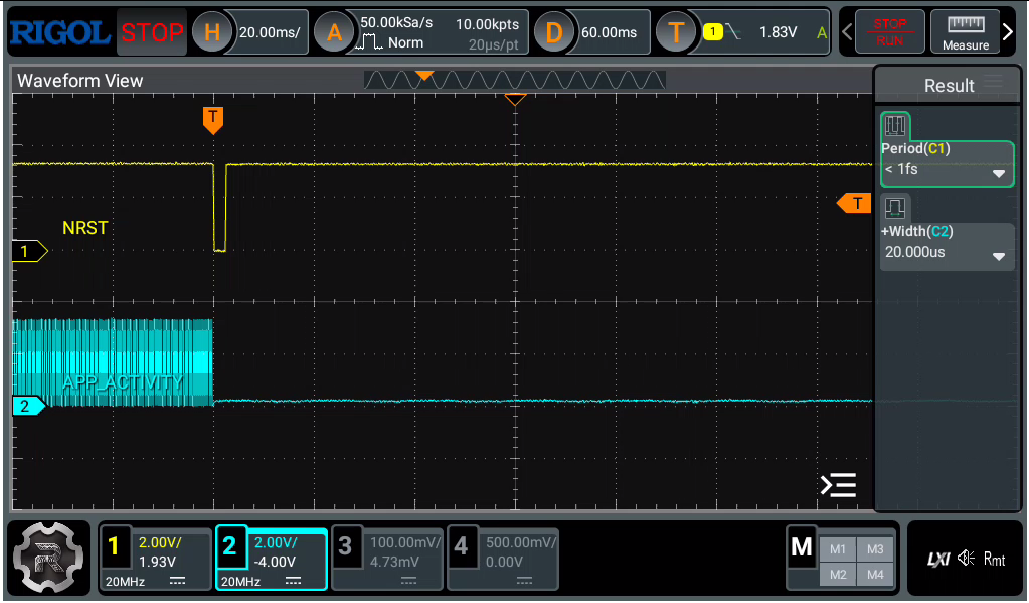Open the Result panel menu icon
Screen dimensions: 1029x603
coord(994,82)
